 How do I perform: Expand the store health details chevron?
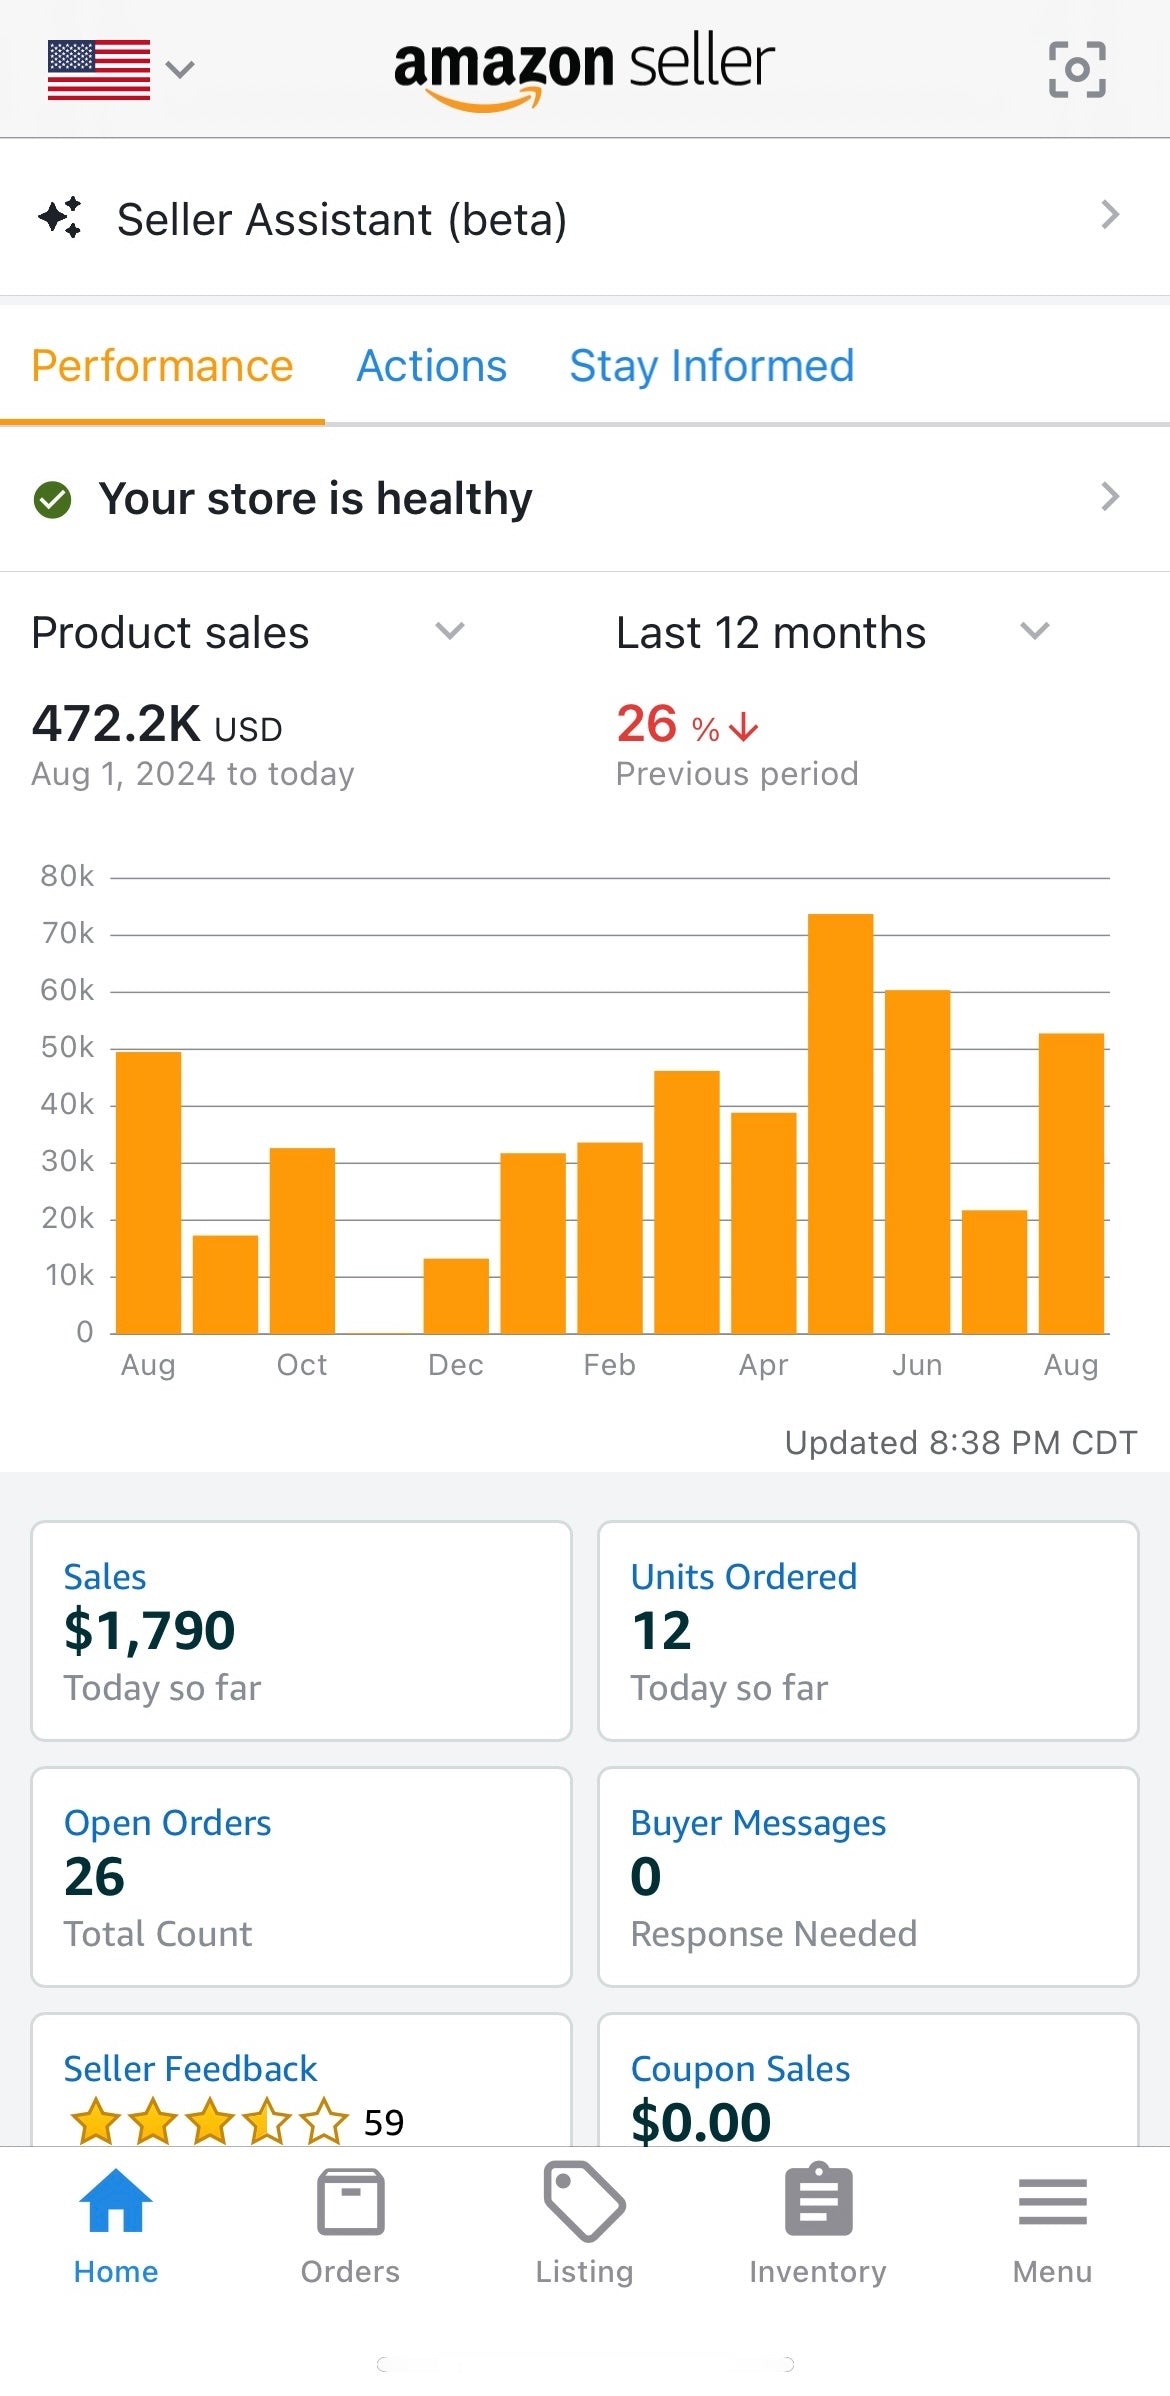(x=1109, y=497)
